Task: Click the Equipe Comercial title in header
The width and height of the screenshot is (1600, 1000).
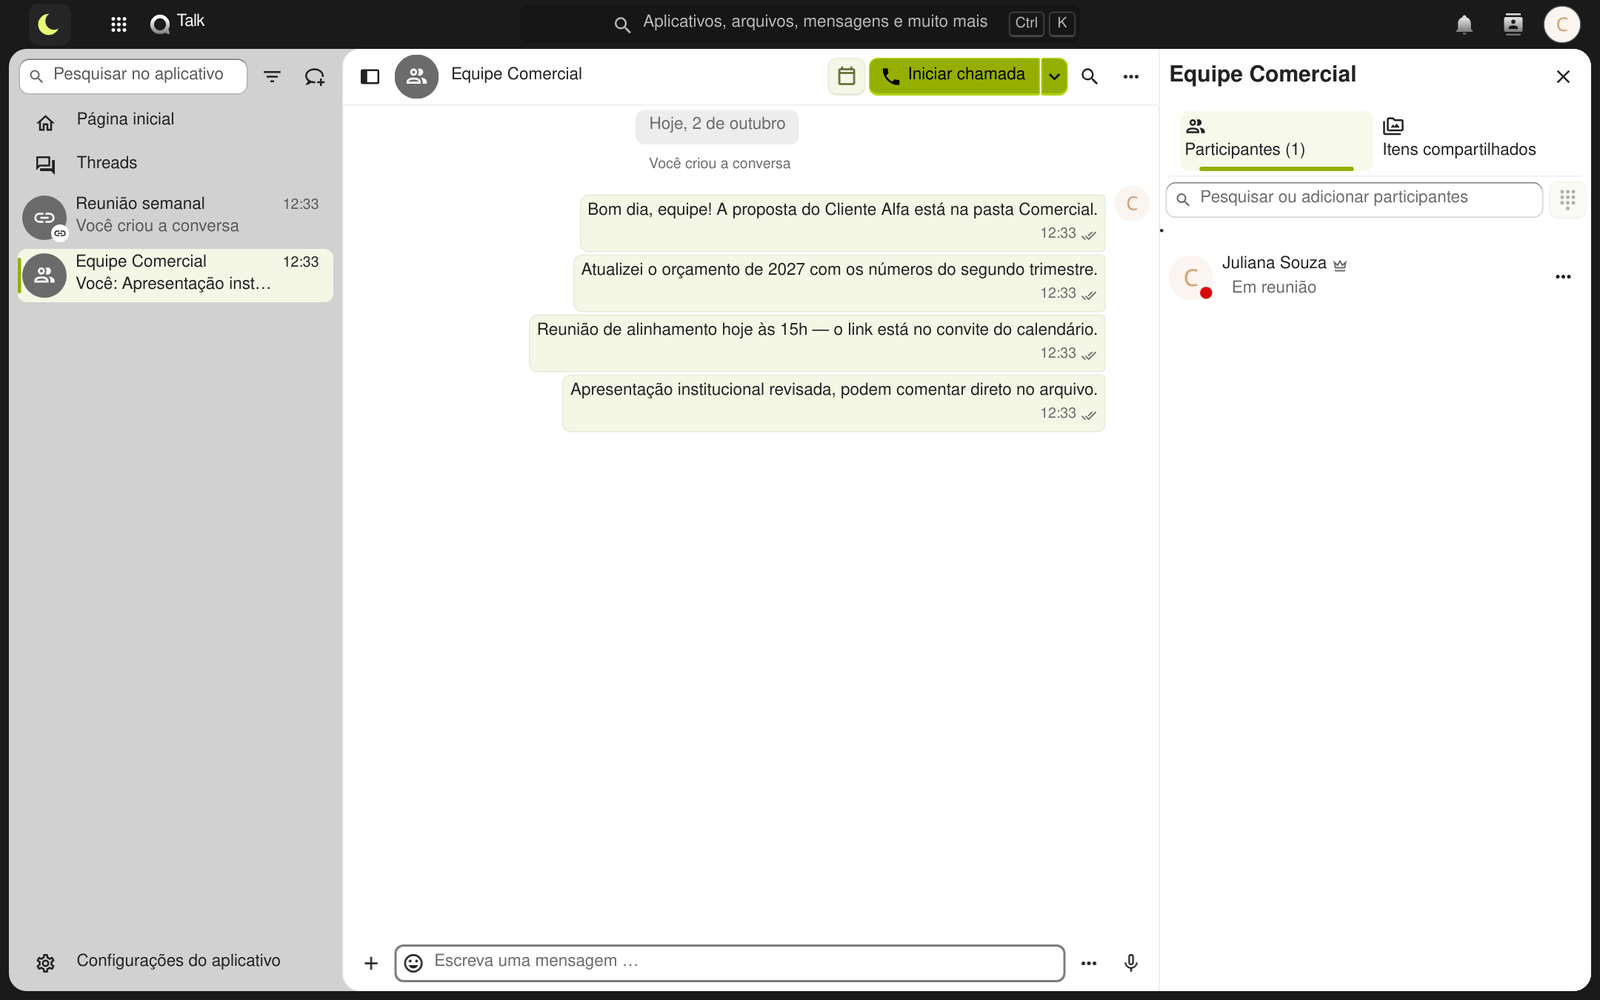Action: [516, 75]
